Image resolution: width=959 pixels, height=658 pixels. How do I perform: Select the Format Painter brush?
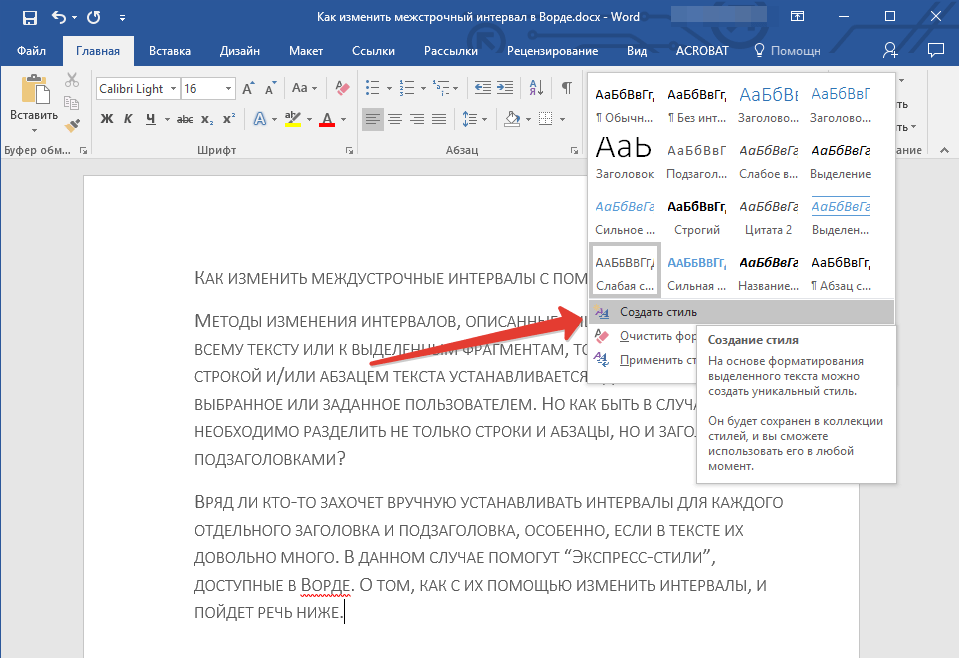pyautogui.click(x=72, y=125)
